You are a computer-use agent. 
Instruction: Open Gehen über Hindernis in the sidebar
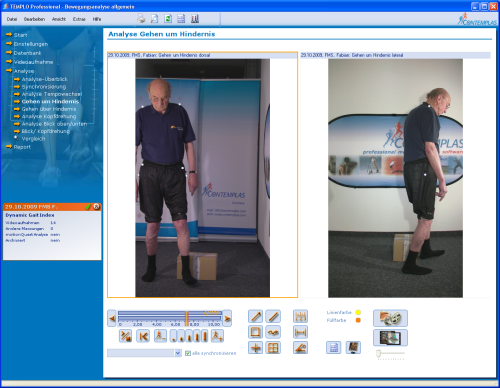49,109
